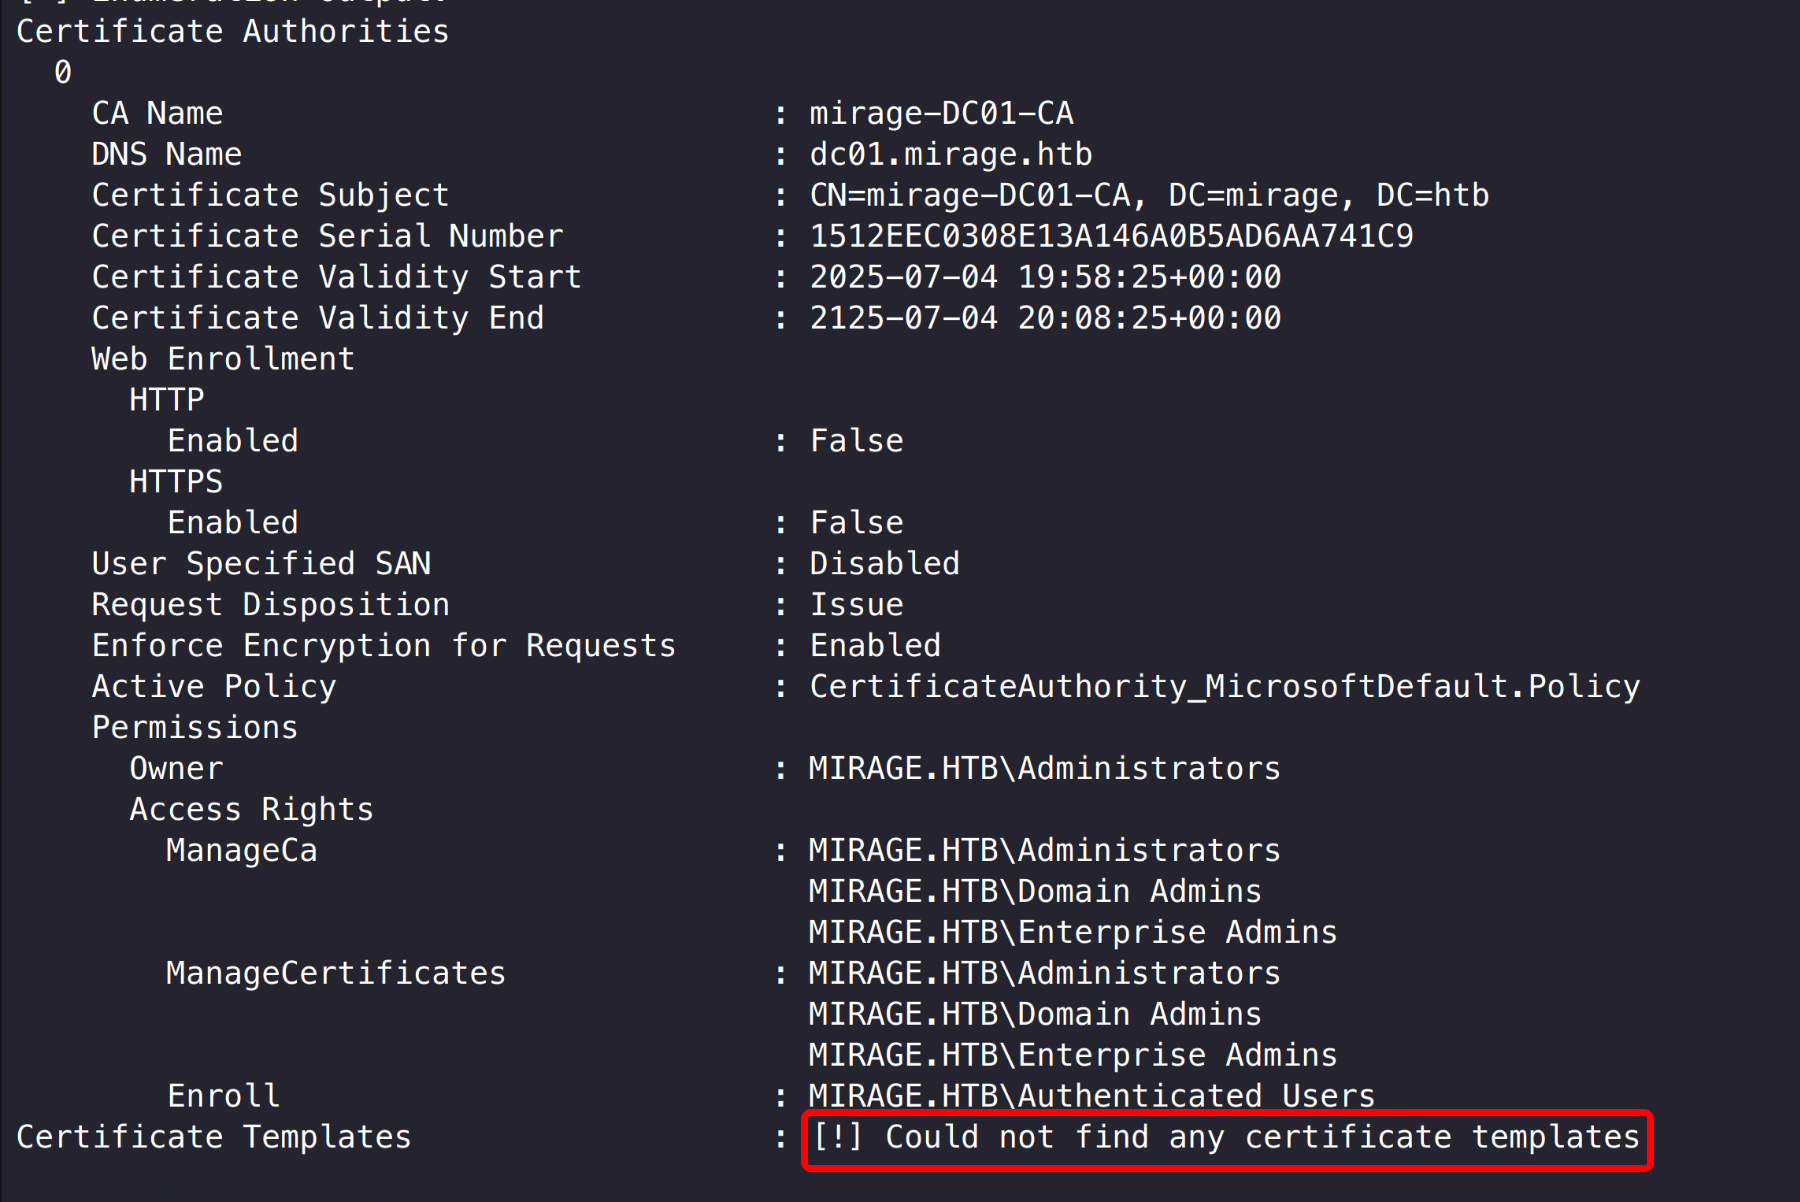Click the Certificate Subject value line

(1149, 195)
